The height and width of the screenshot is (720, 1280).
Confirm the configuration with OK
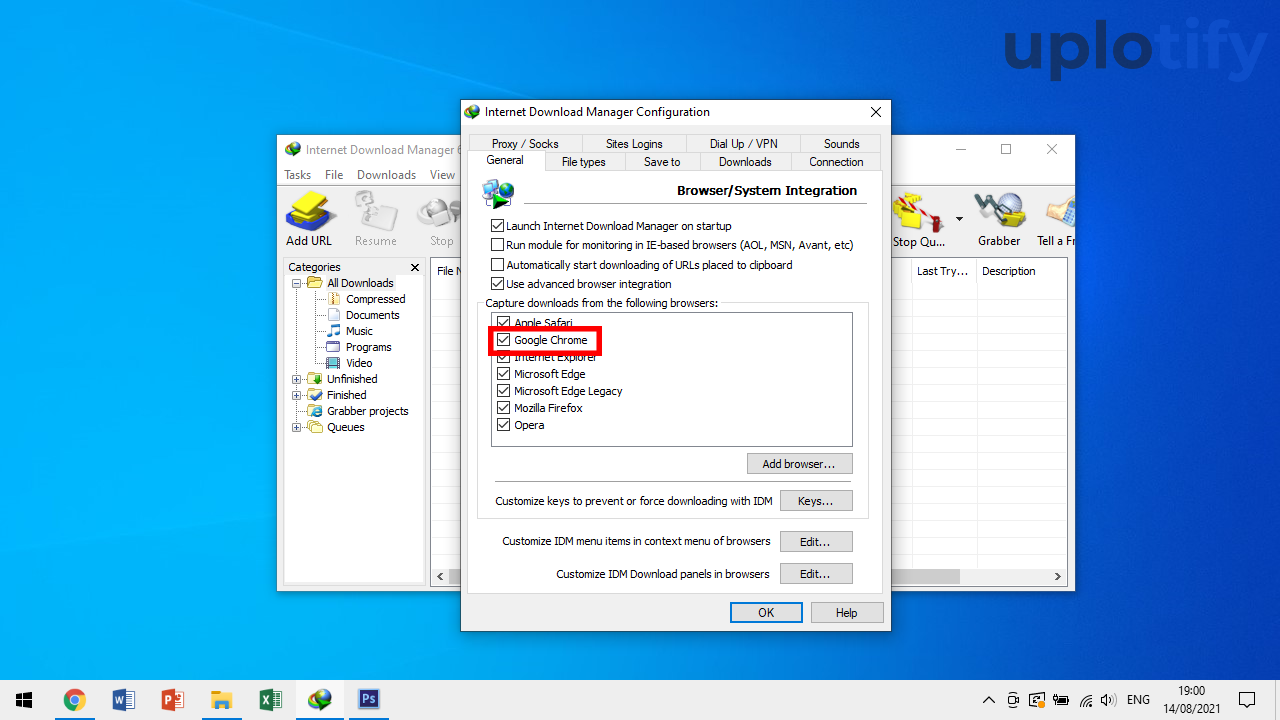(766, 613)
